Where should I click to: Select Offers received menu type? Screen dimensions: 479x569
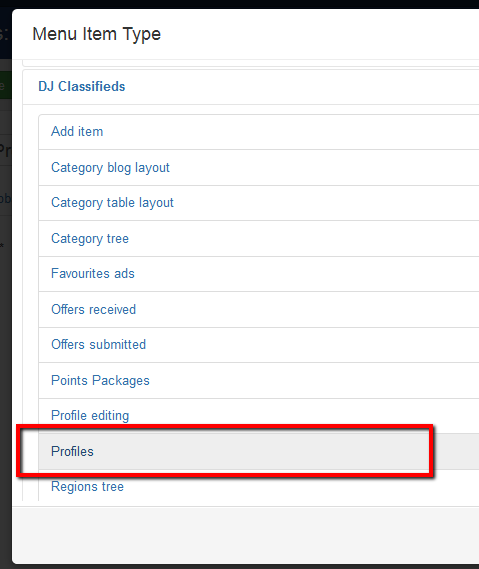click(259, 310)
